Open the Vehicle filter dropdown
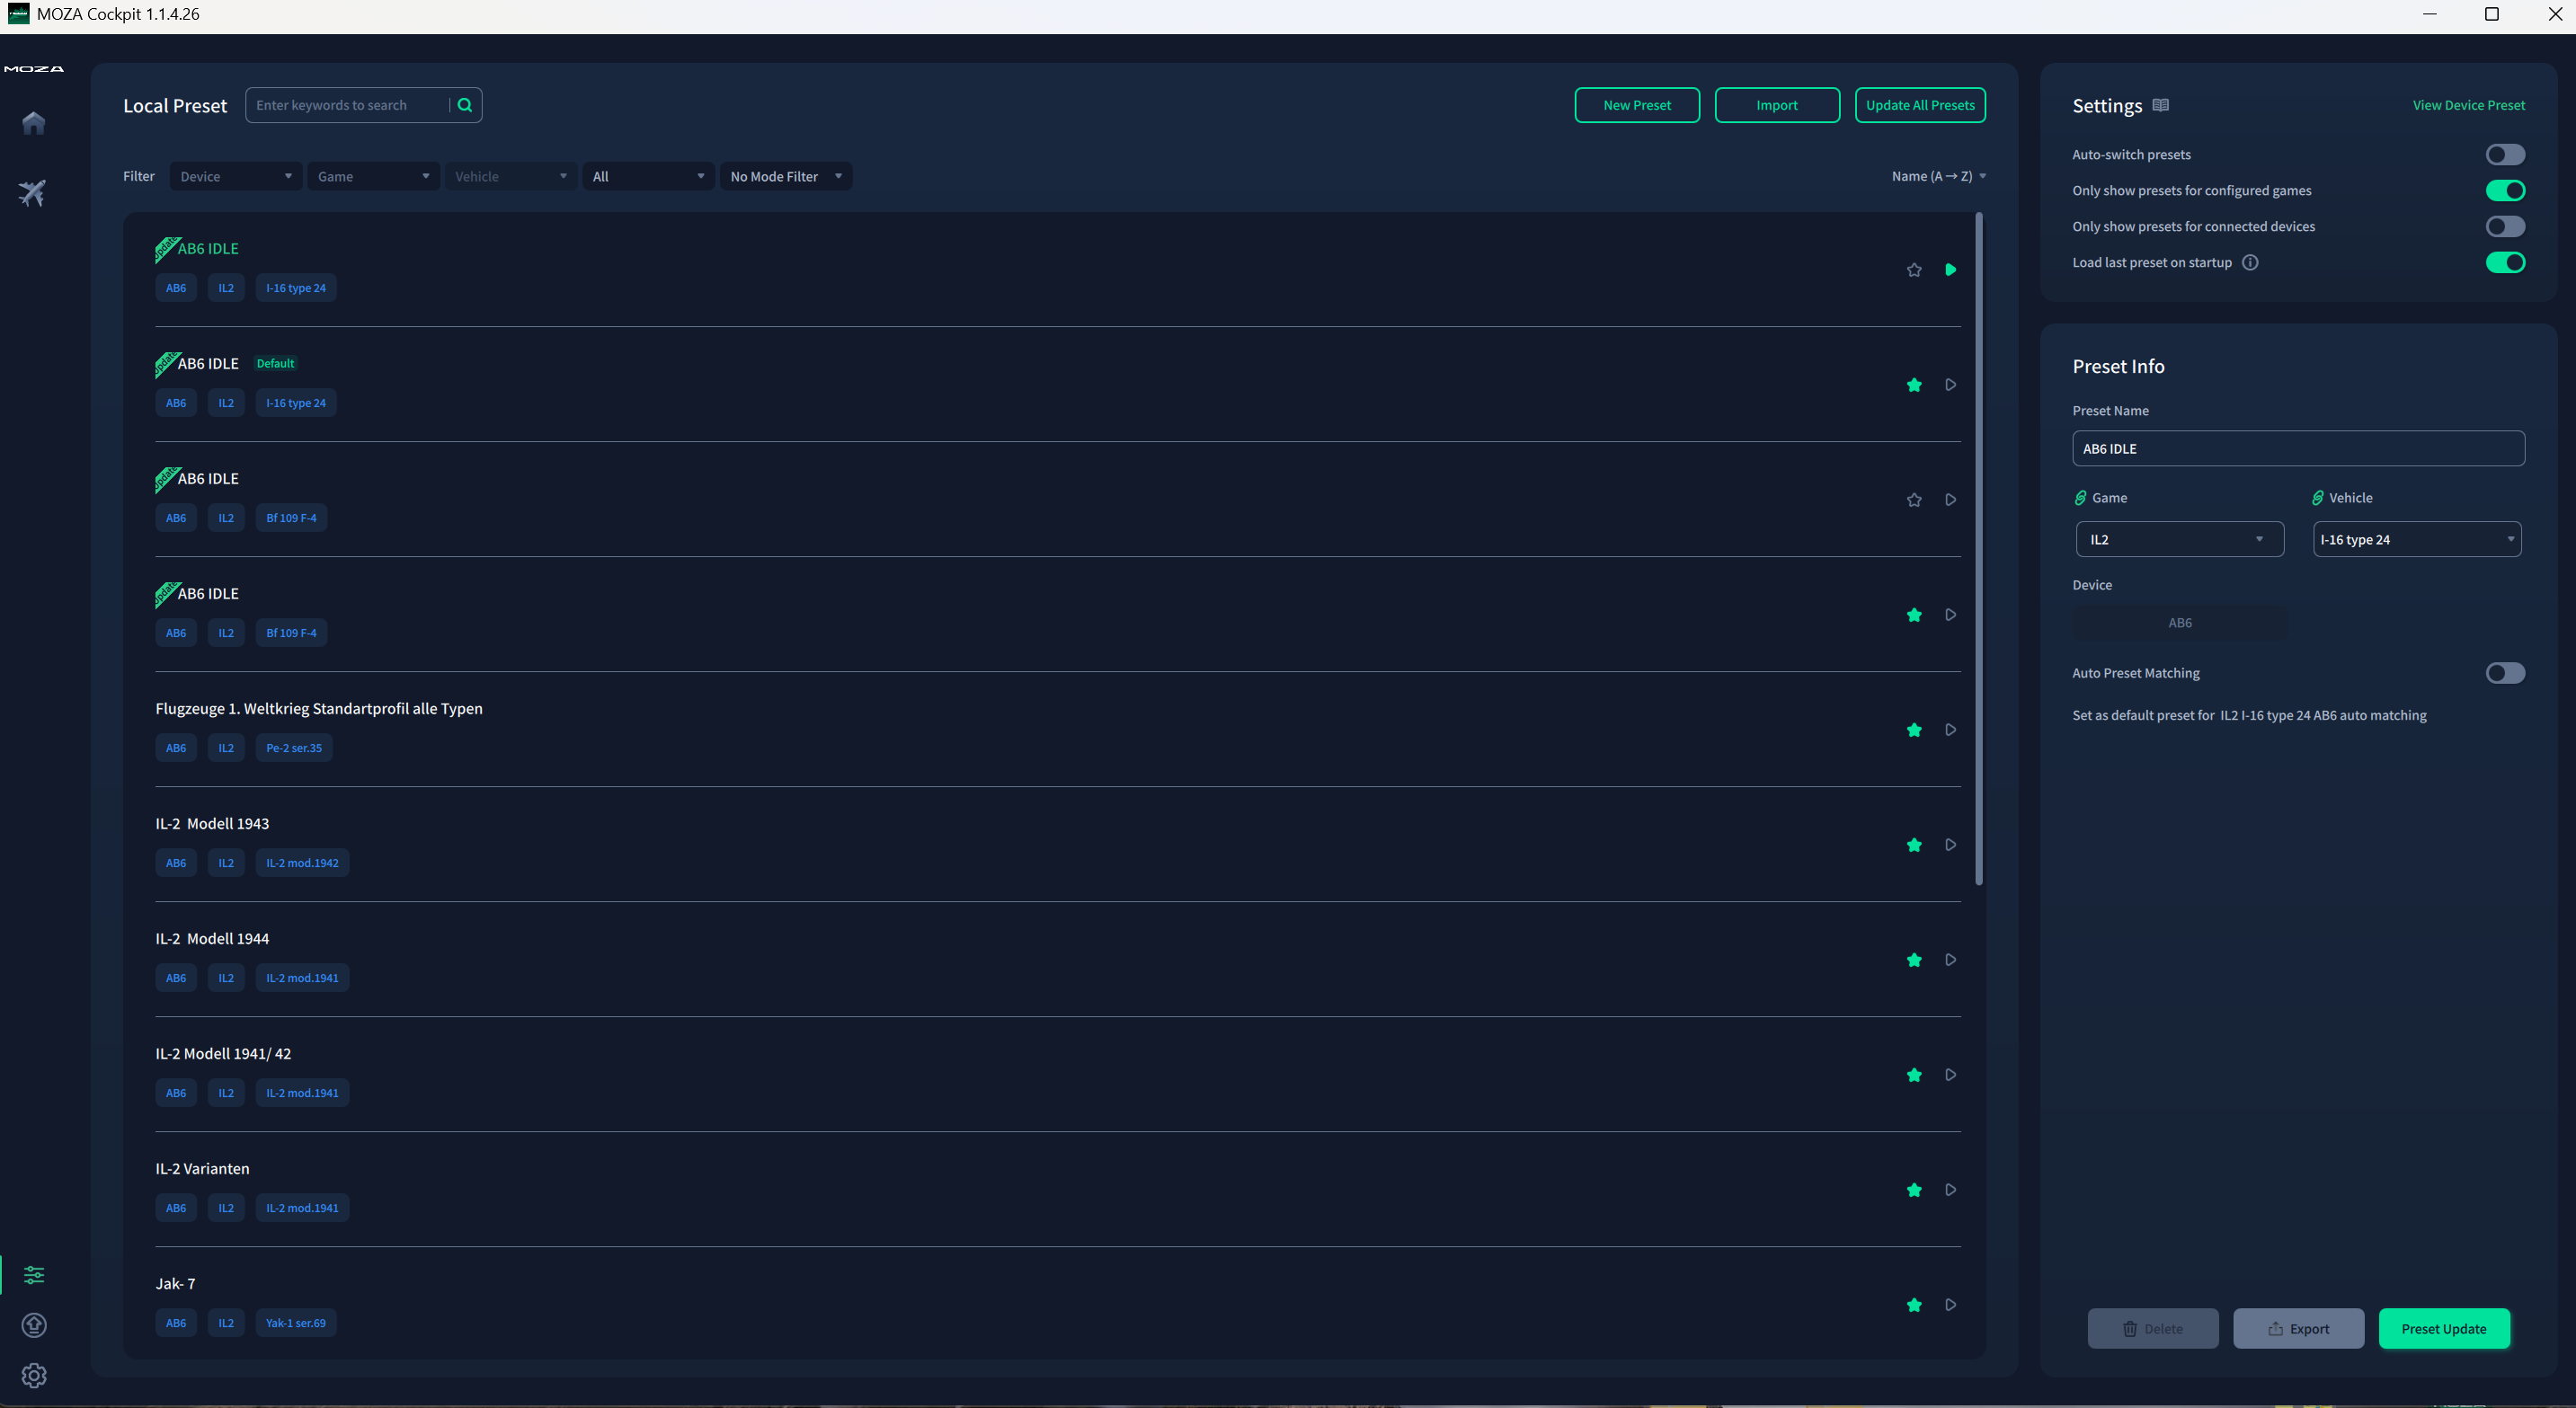The height and width of the screenshot is (1408, 2576). pos(511,177)
